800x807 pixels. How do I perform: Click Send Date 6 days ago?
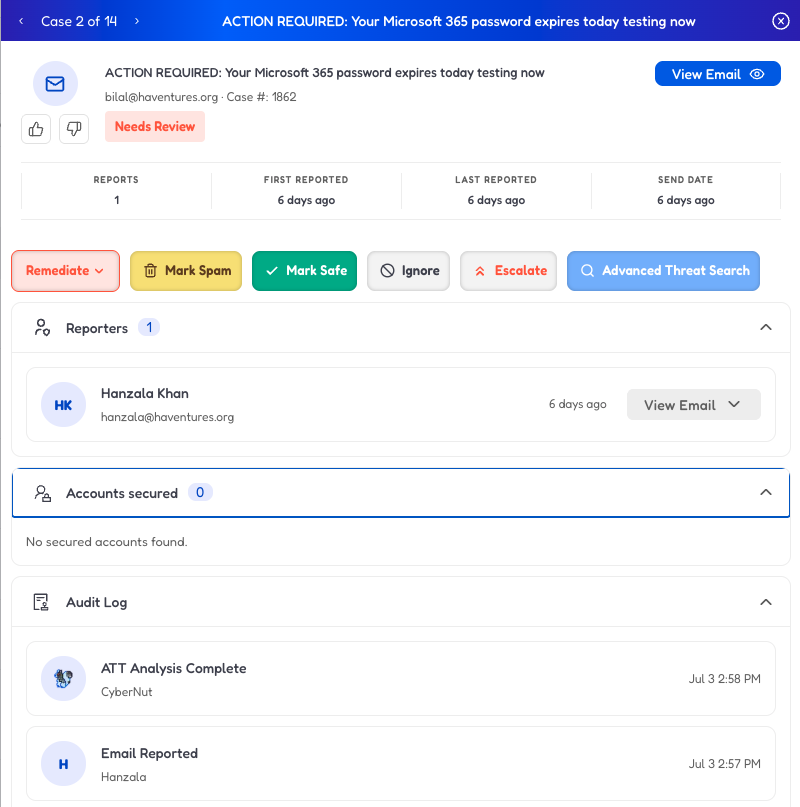(x=686, y=200)
